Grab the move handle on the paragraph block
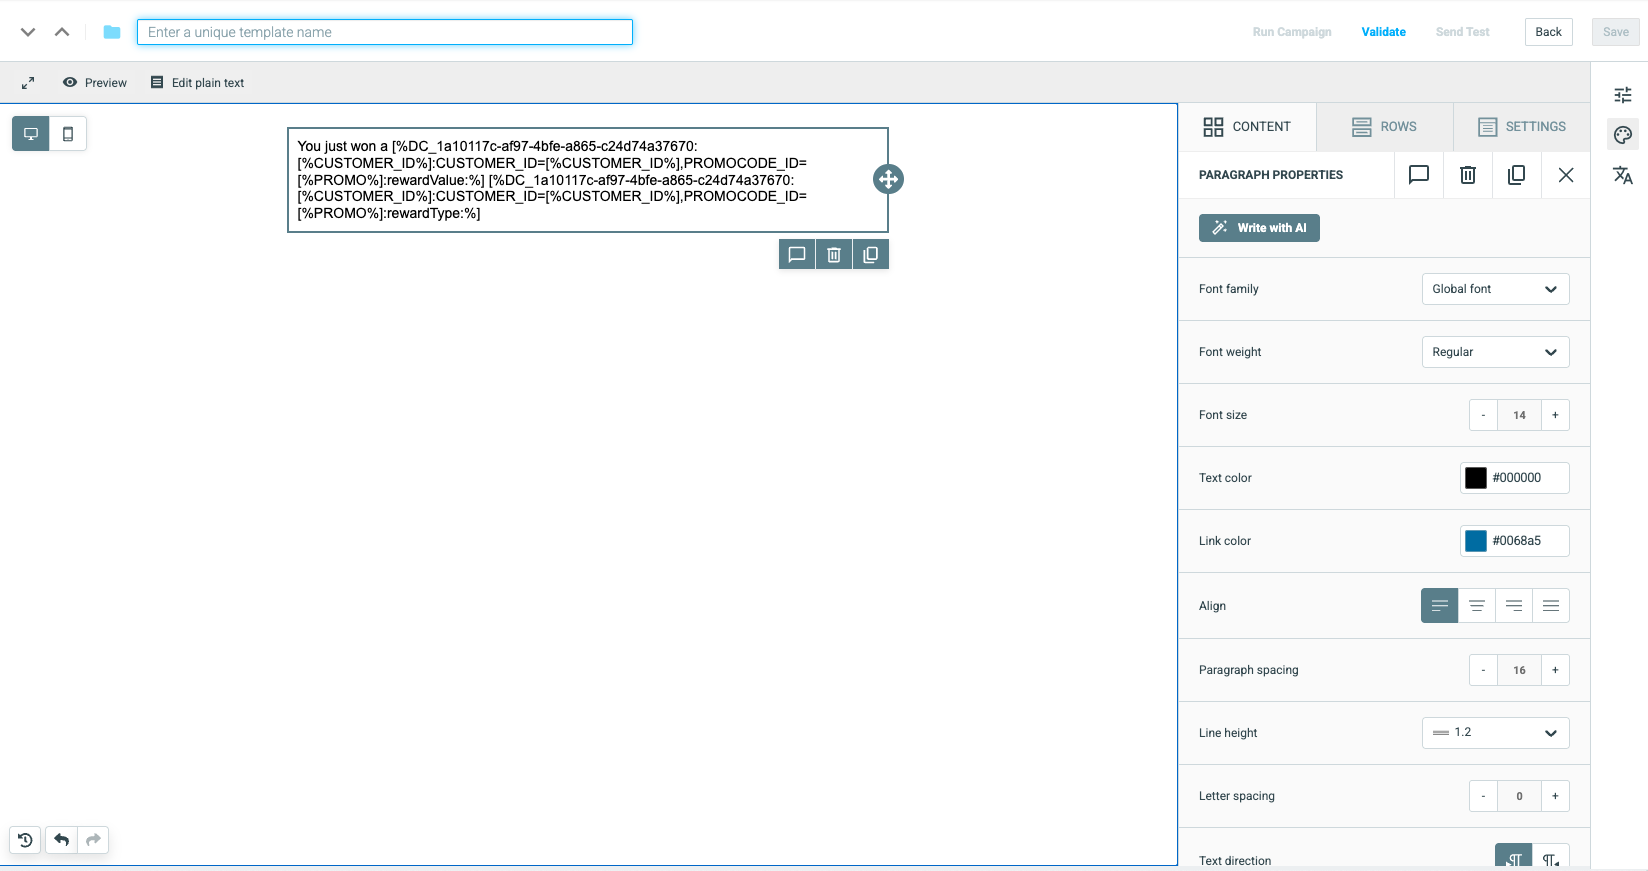 [888, 179]
